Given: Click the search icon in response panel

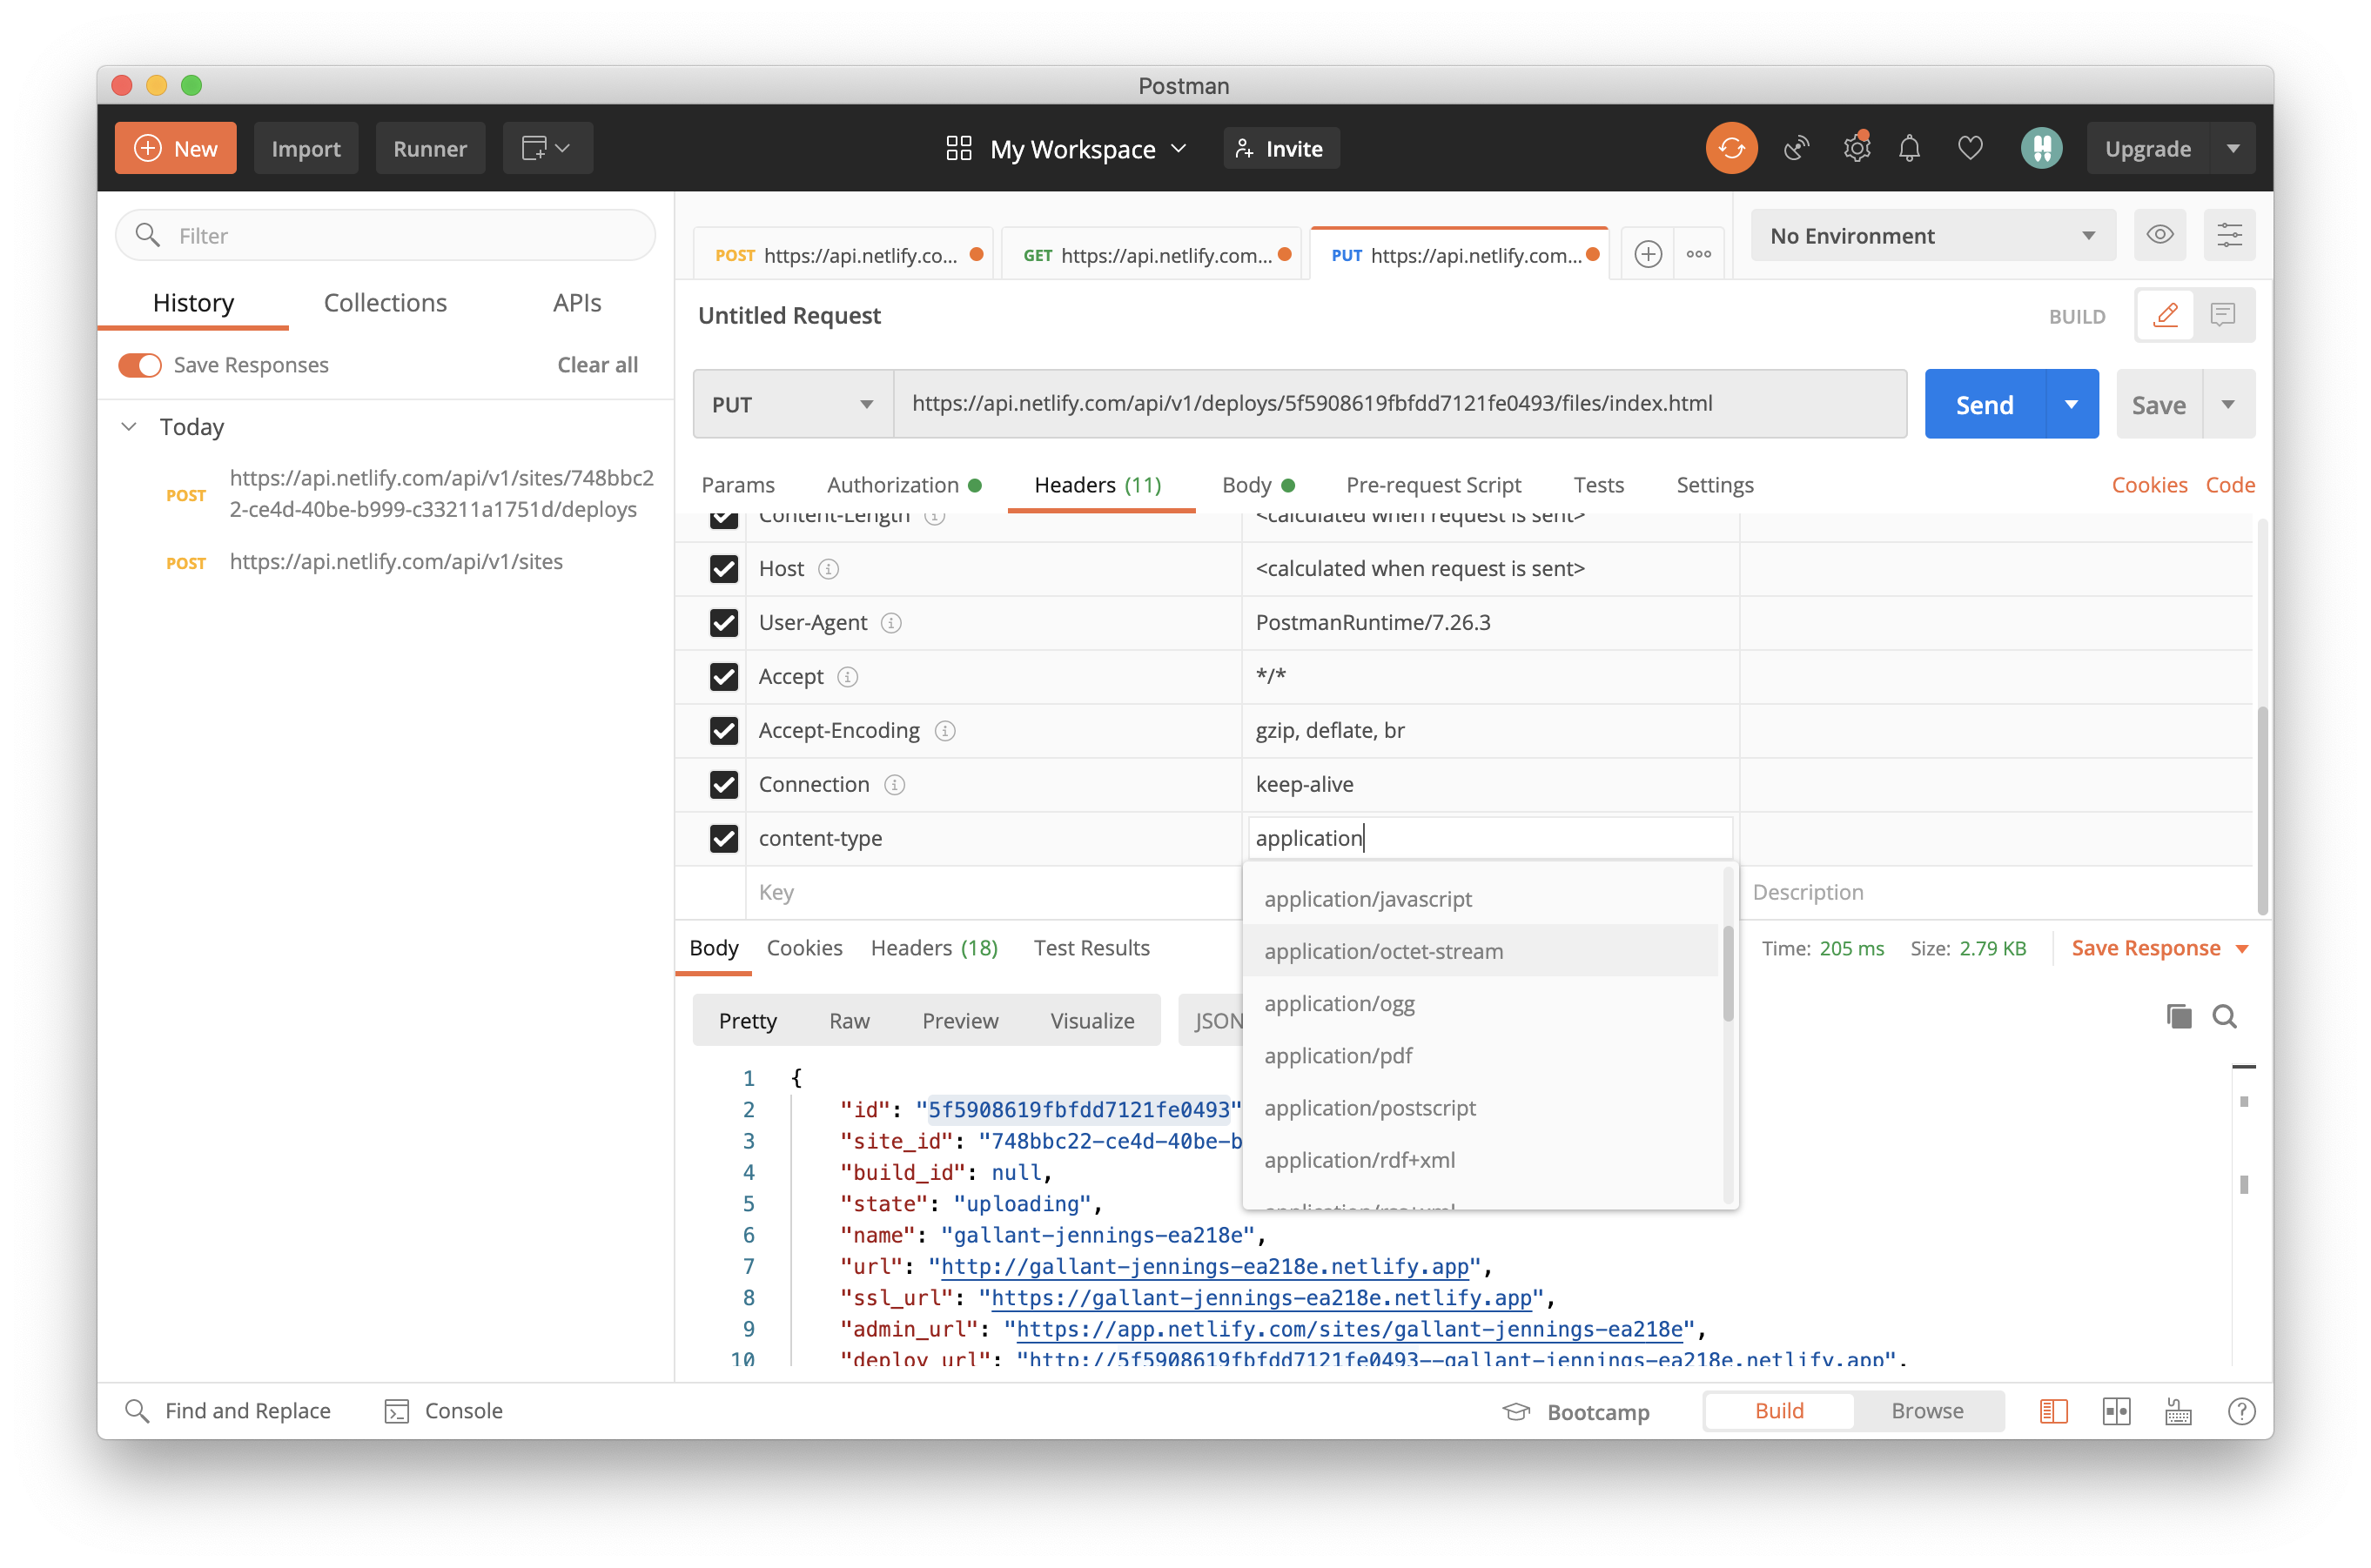Looking at the screenshot, I should tap(2222, 1016).
